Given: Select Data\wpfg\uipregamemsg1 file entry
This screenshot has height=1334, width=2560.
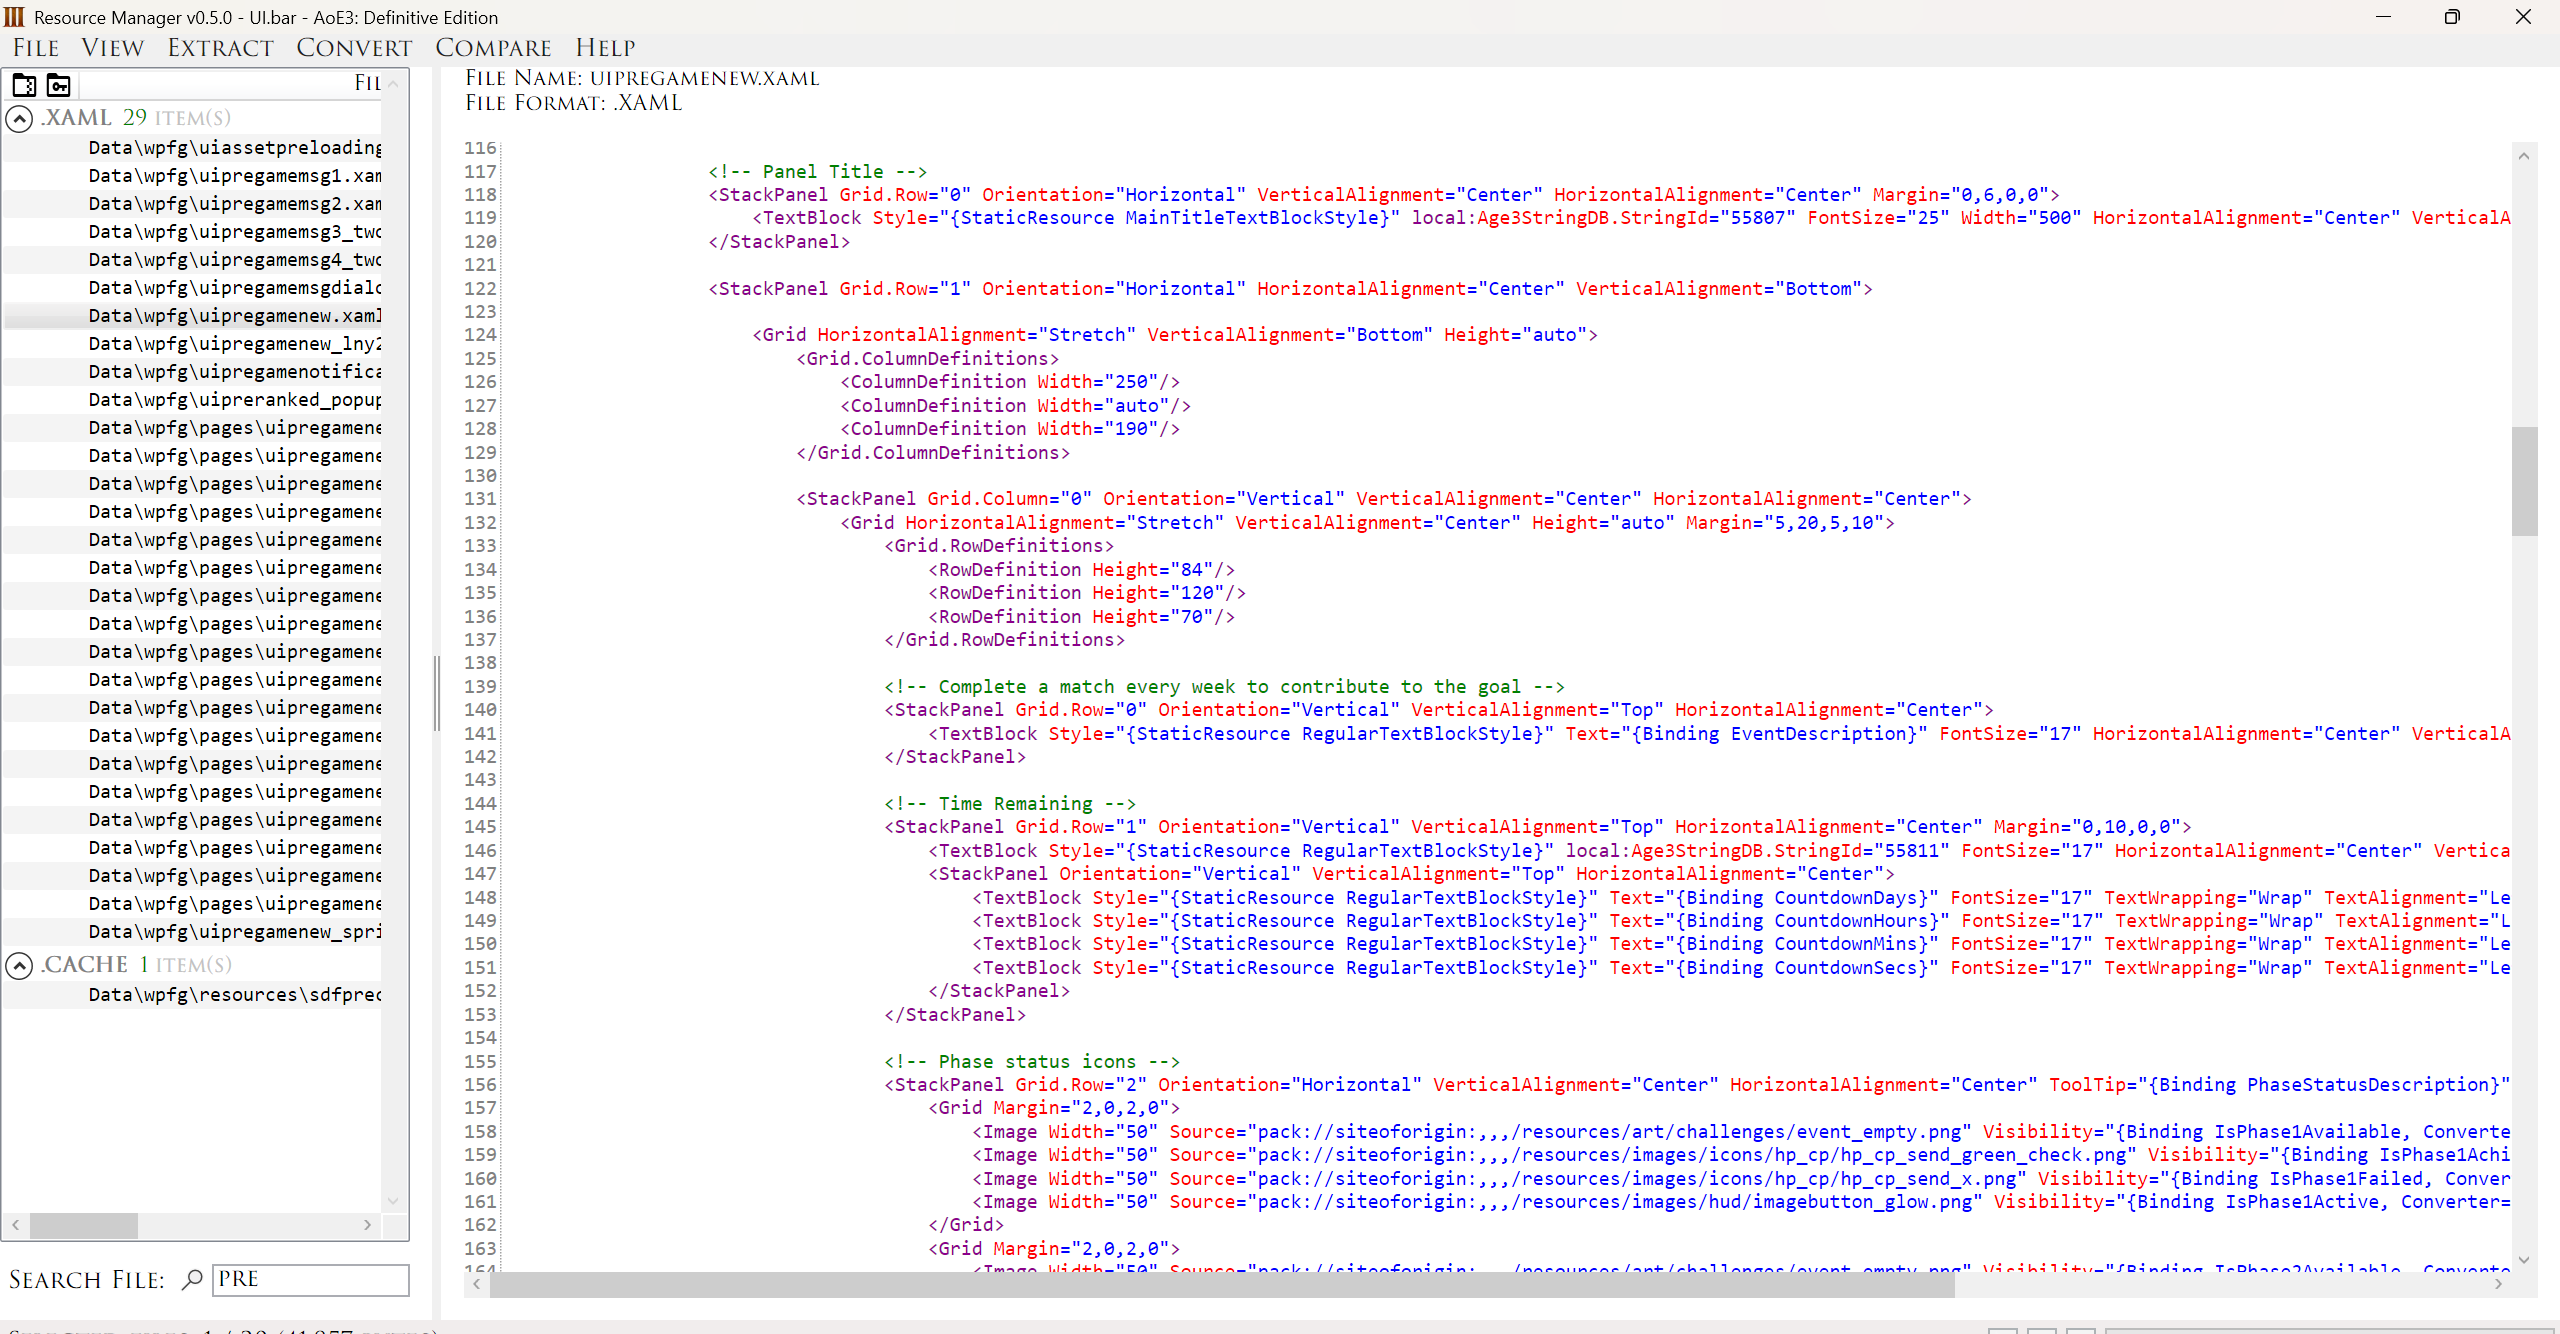Looking at the screenshot, I should pyautogui.click(x=234, y=176).
